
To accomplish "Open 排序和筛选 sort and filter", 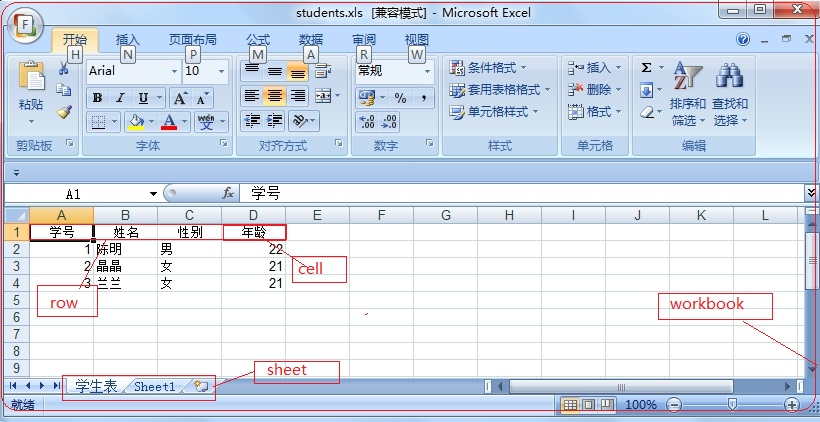I will [688, 94].
